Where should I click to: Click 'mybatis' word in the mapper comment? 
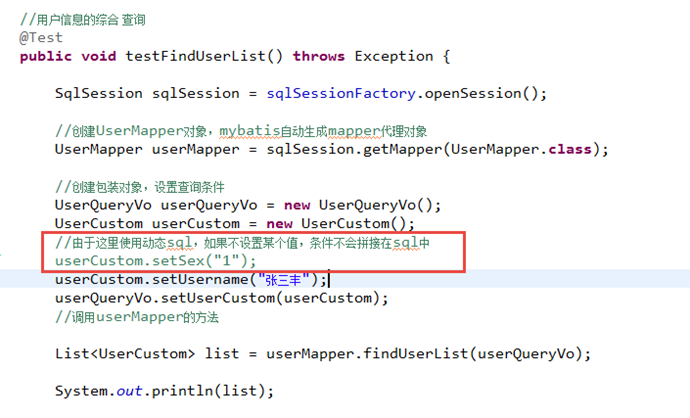250,132
